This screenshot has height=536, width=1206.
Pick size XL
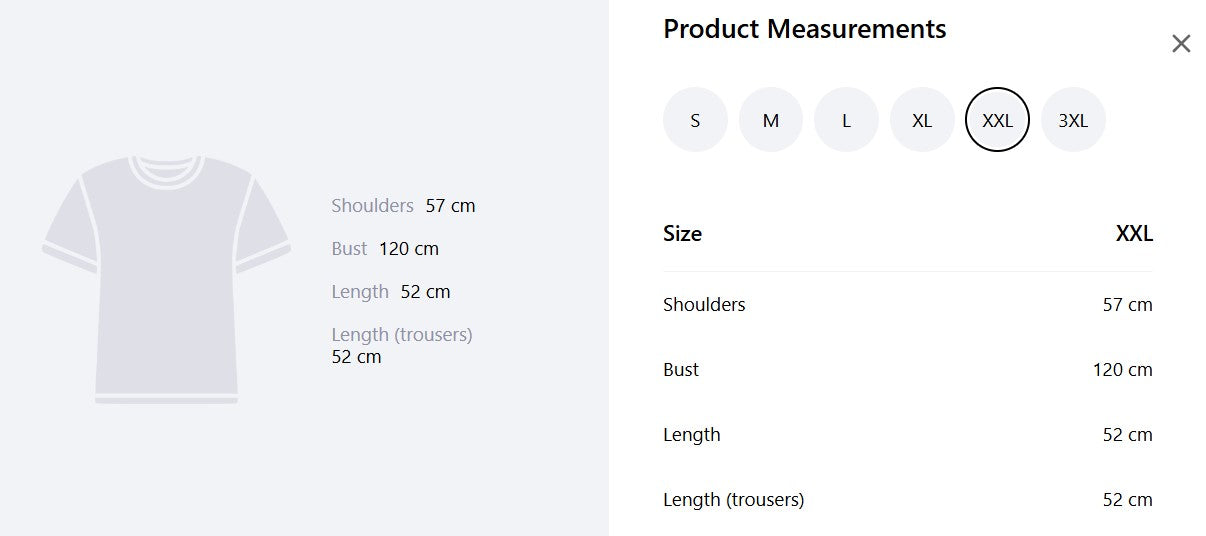point(922,120)
